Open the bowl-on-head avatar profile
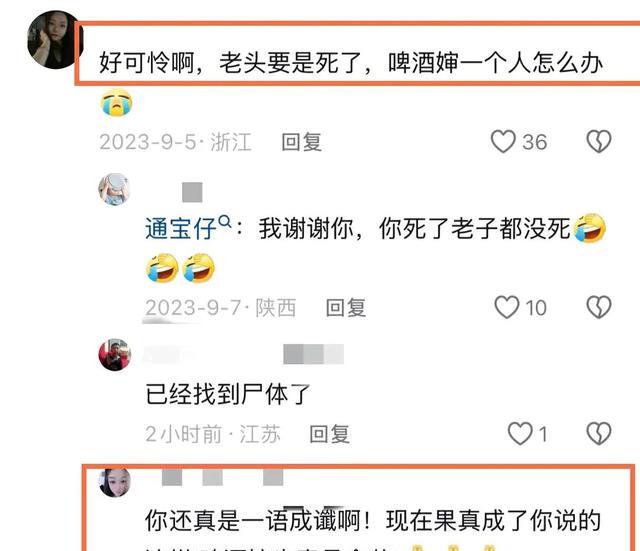The width and height of the screenshot is (640, 551). coord(114,189)
